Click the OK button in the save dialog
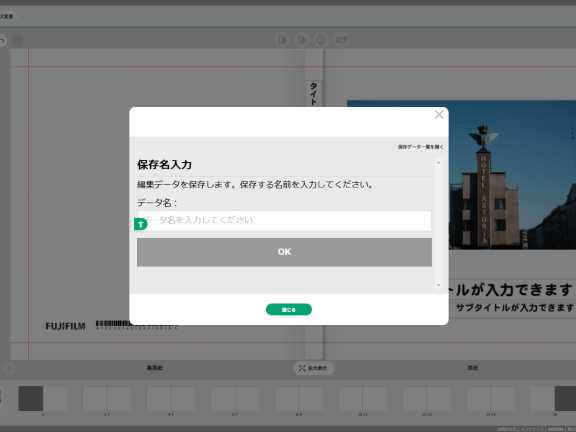The height and width of the screenshot is (432, 576). click(284, 252)
